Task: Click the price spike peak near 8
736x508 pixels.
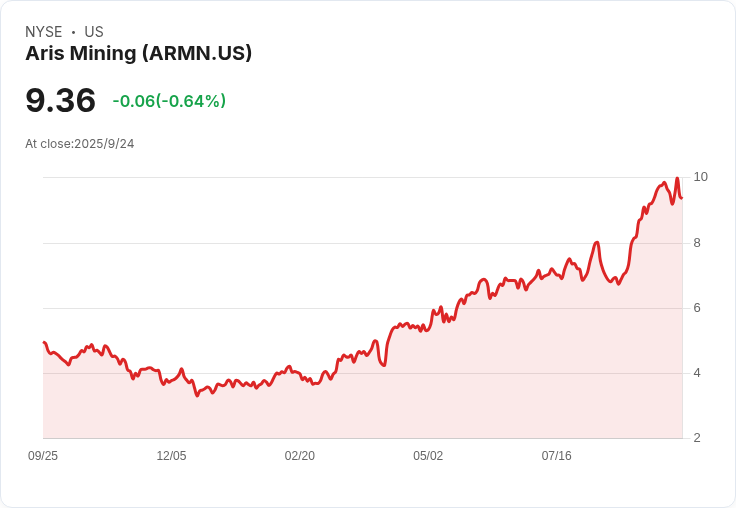Action: point(597,242)
